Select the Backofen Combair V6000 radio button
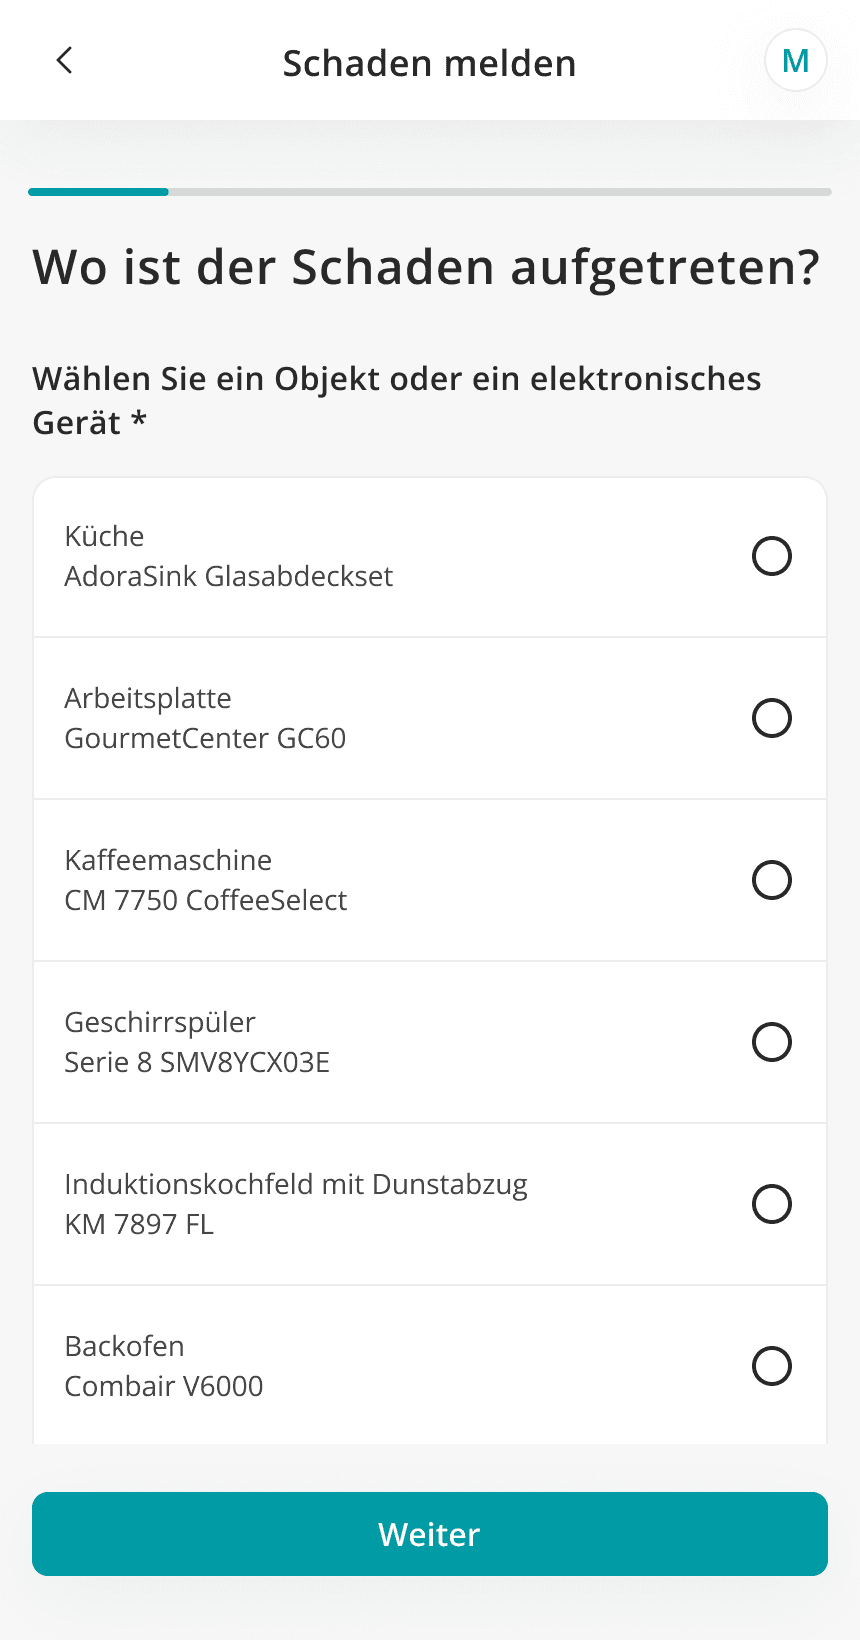 (771, 1366)
